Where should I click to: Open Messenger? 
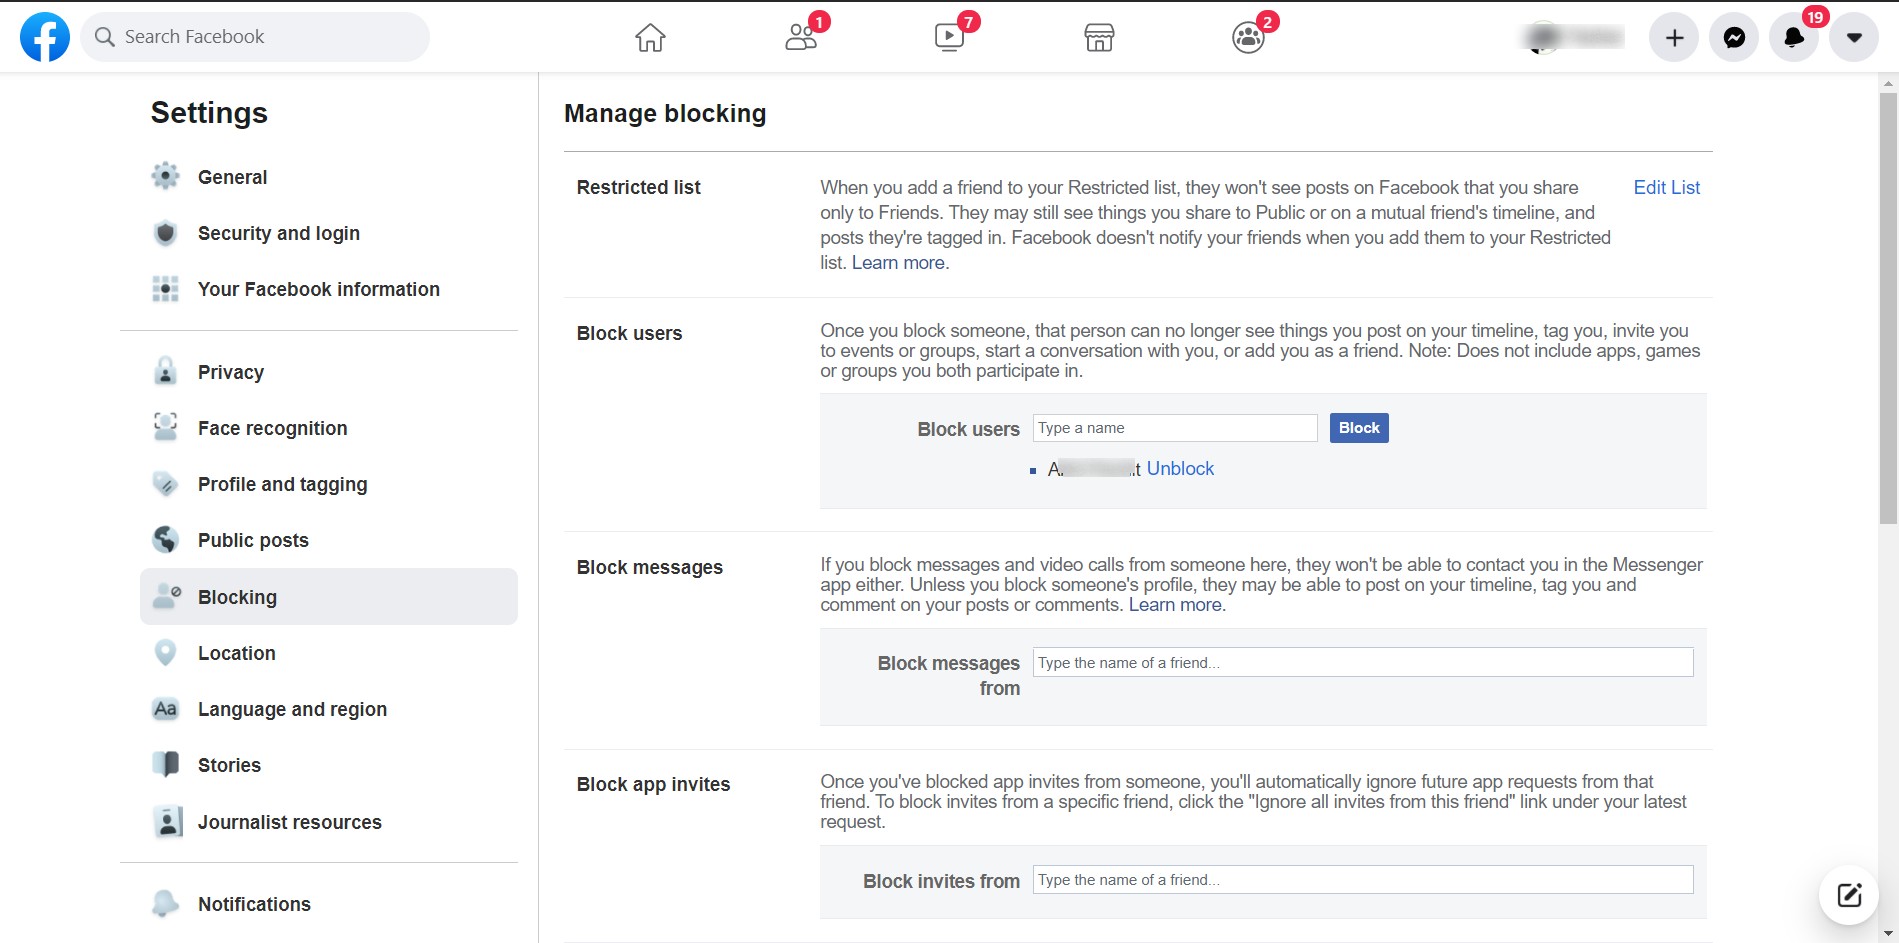point(1734,36)
